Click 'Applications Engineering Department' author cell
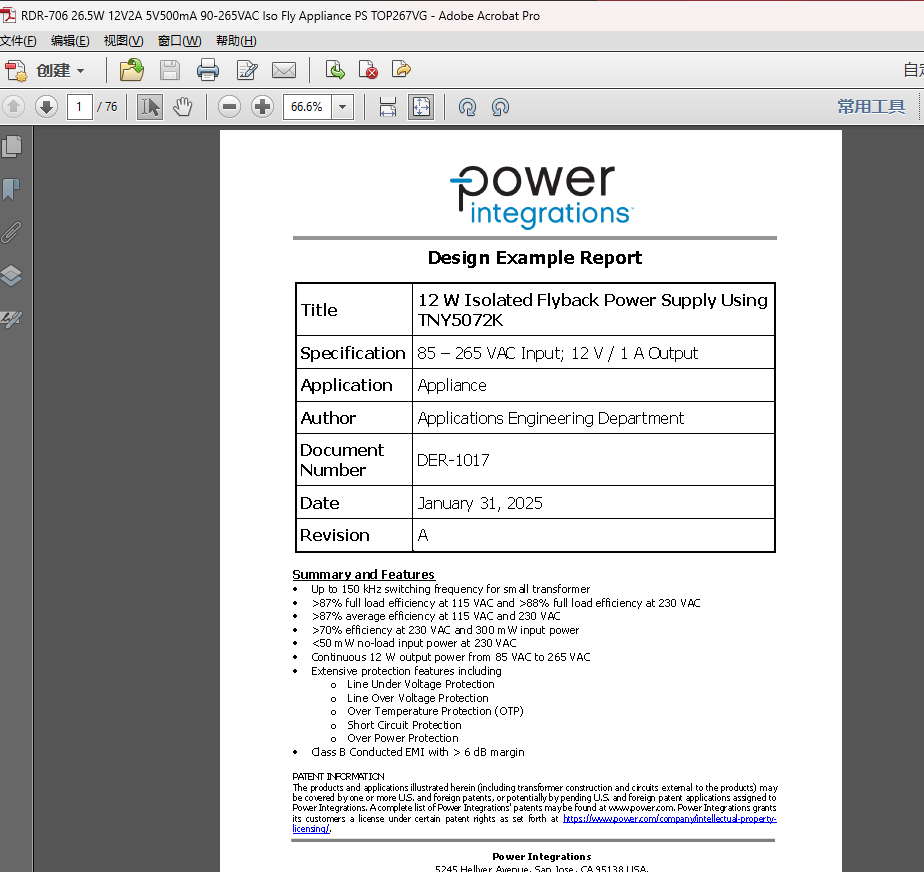The height and width of the screenshot is (872, 924). 593,418
